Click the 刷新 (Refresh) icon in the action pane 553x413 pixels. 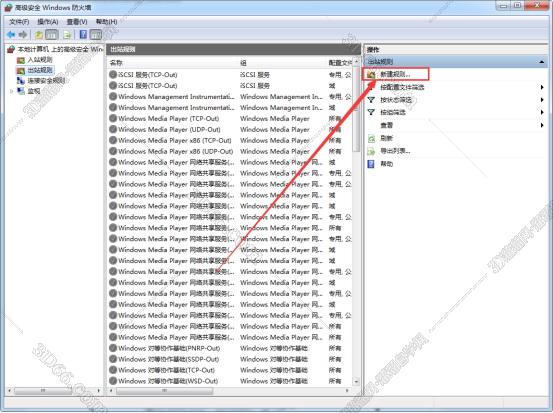371,138
